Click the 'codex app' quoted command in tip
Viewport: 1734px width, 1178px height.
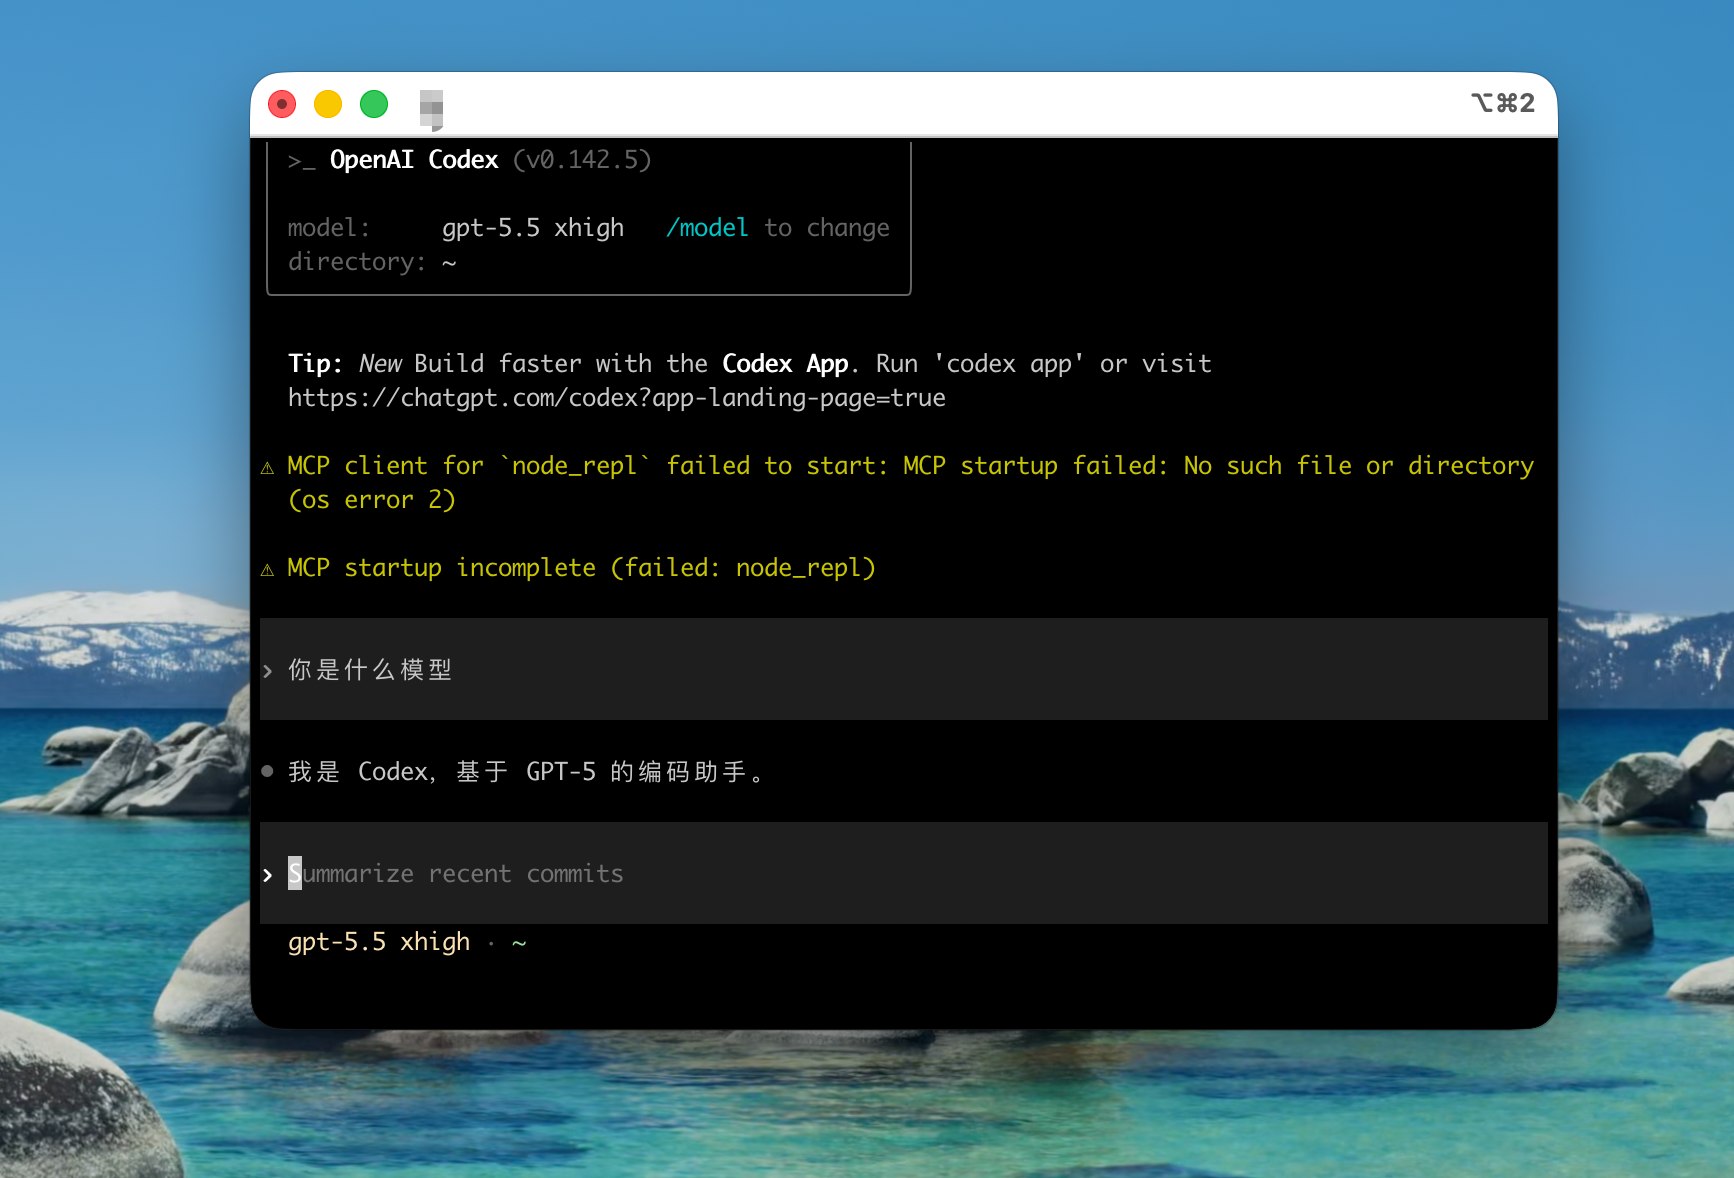click(1008, 364)
